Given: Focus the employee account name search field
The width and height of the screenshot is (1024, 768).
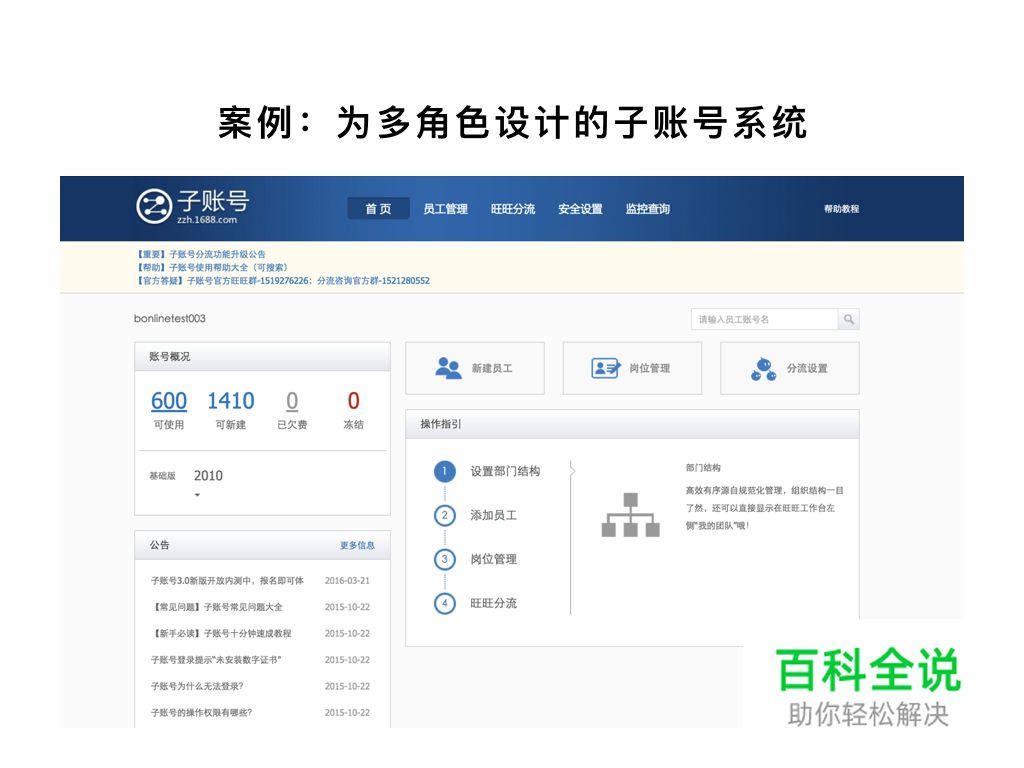Looking at the screenshot, I should click(x=764, y=320).
